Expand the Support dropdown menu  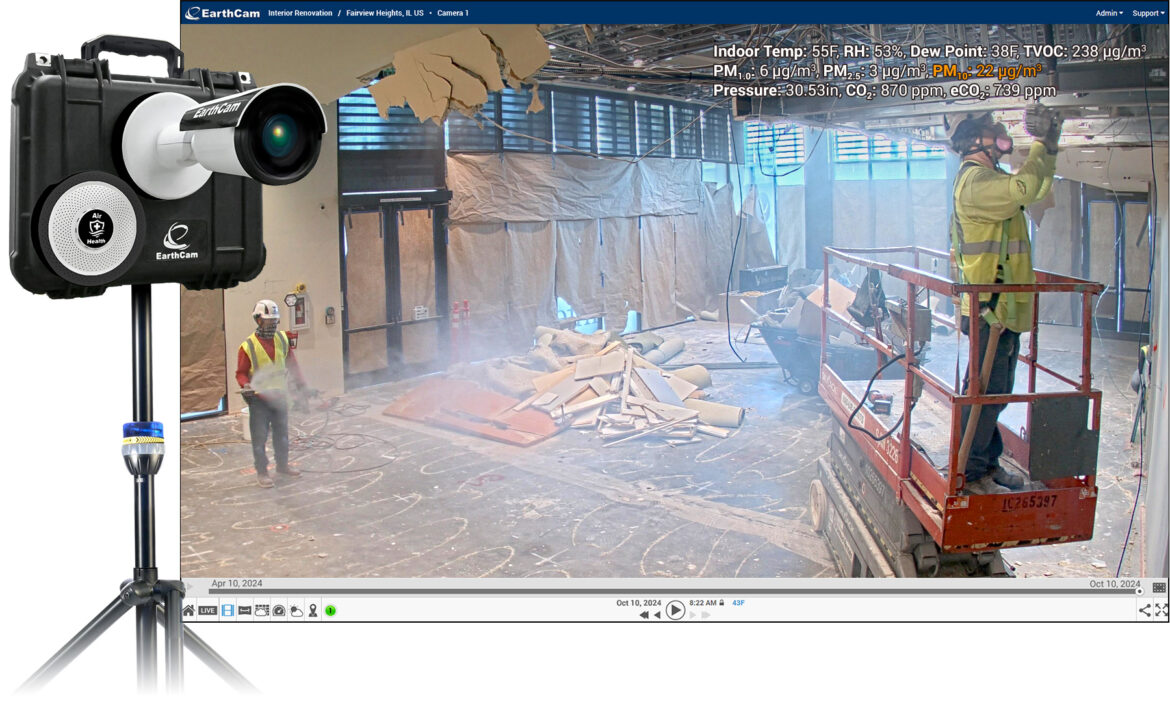1148,13
